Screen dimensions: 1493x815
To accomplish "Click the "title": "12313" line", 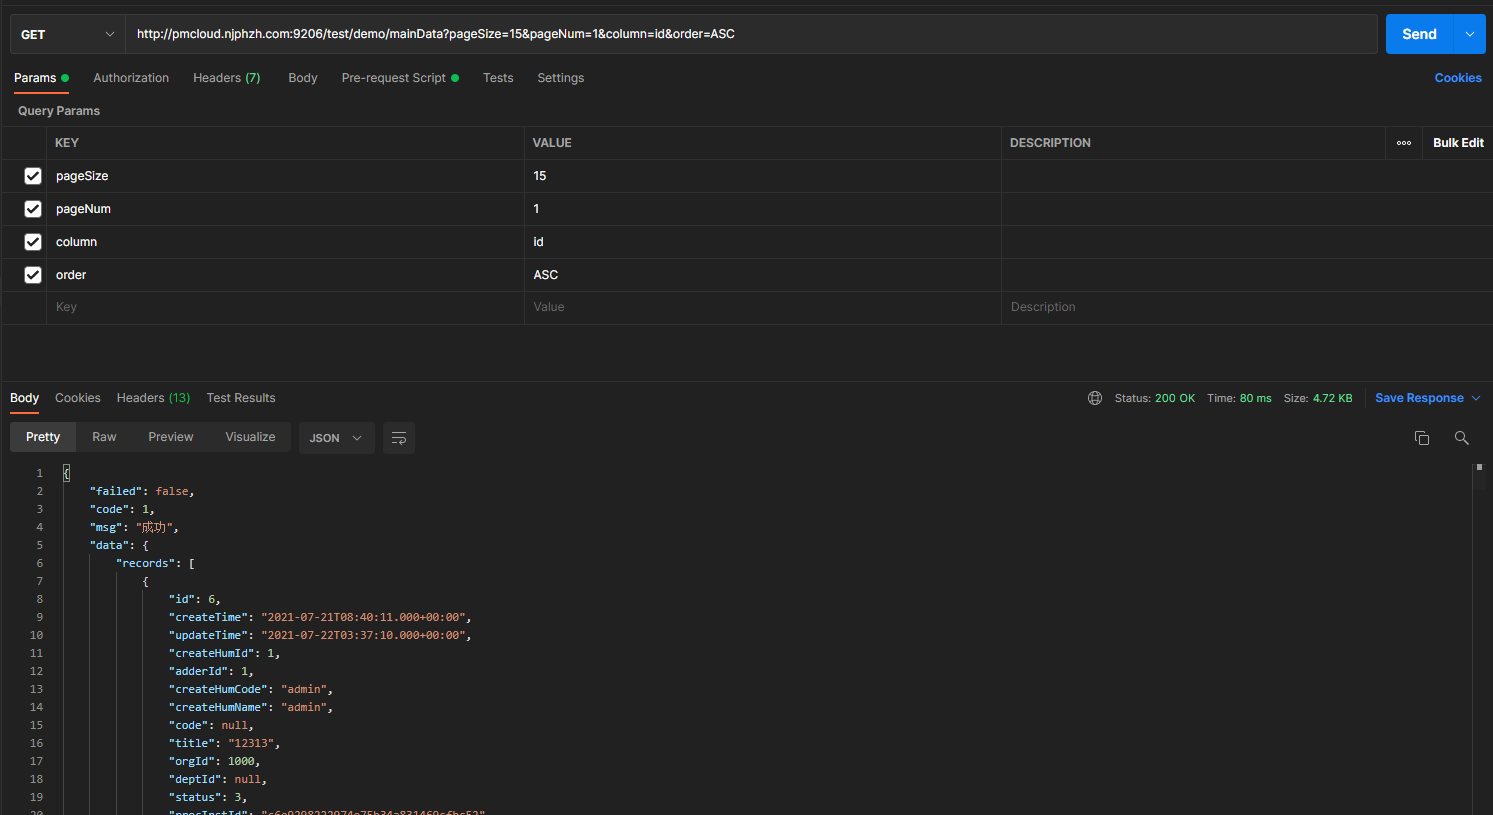I will (x=224, y=743).
